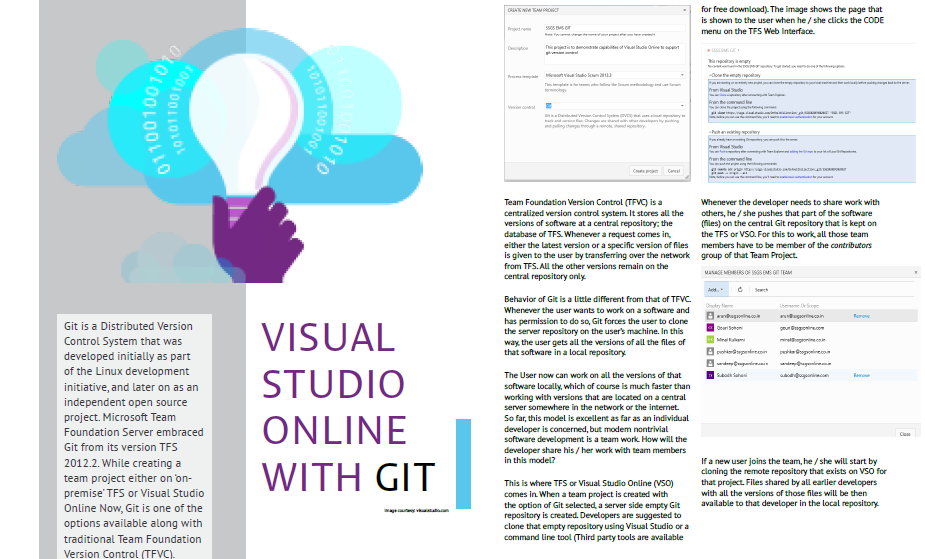
Task: Select the Subodh Sohoni avatar icon
Action: click(710, 375)
